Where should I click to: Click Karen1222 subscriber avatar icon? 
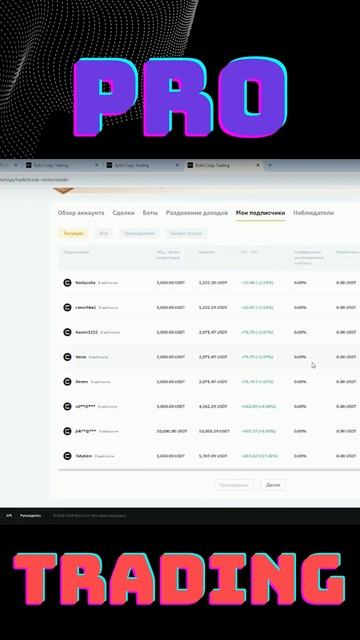click(67, 332)
